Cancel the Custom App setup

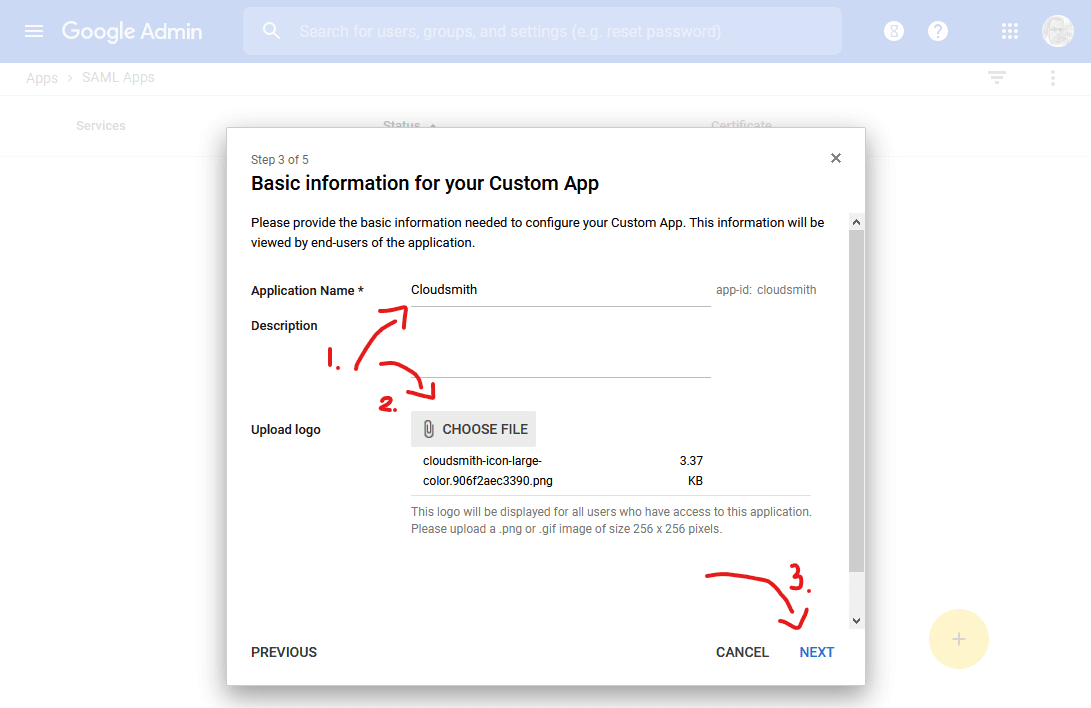pyautogui.click(x=742, y=652)
